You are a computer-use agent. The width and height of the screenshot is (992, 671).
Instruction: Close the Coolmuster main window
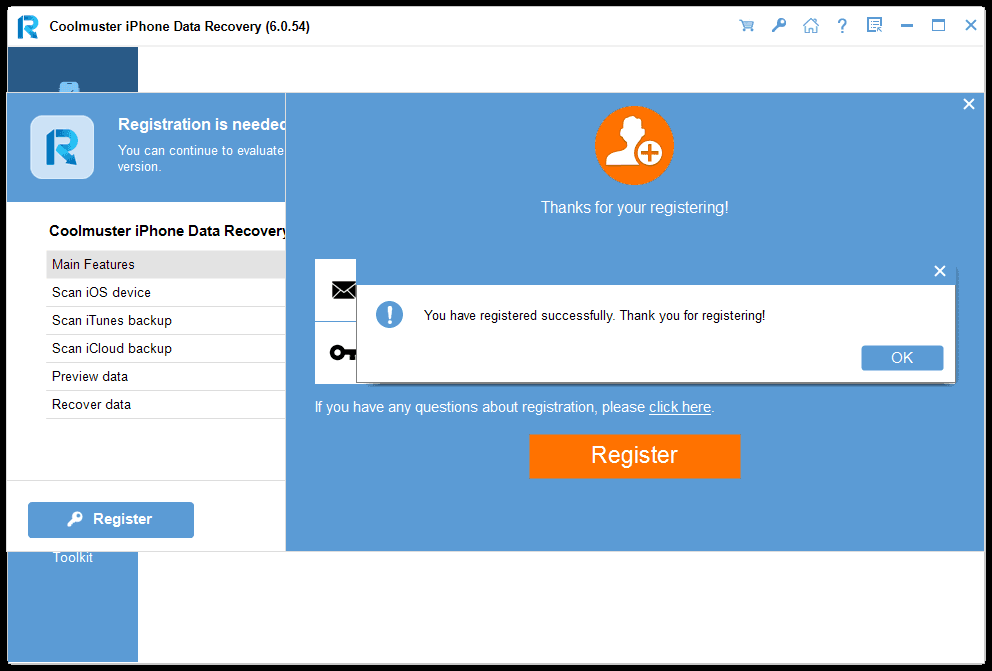(x=970, y=25)
